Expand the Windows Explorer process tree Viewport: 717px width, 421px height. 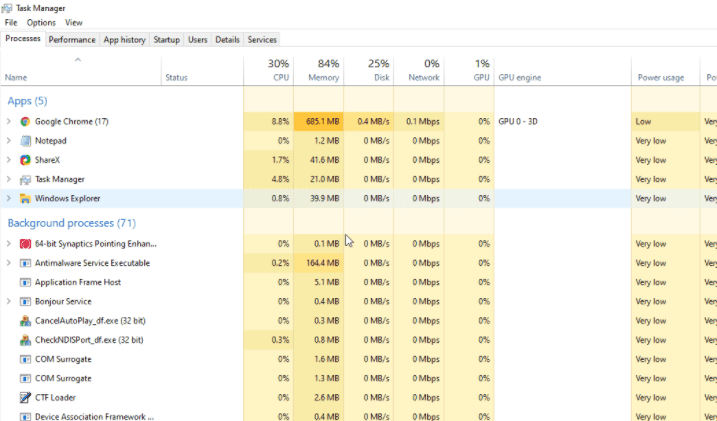(x=9, y=198)
